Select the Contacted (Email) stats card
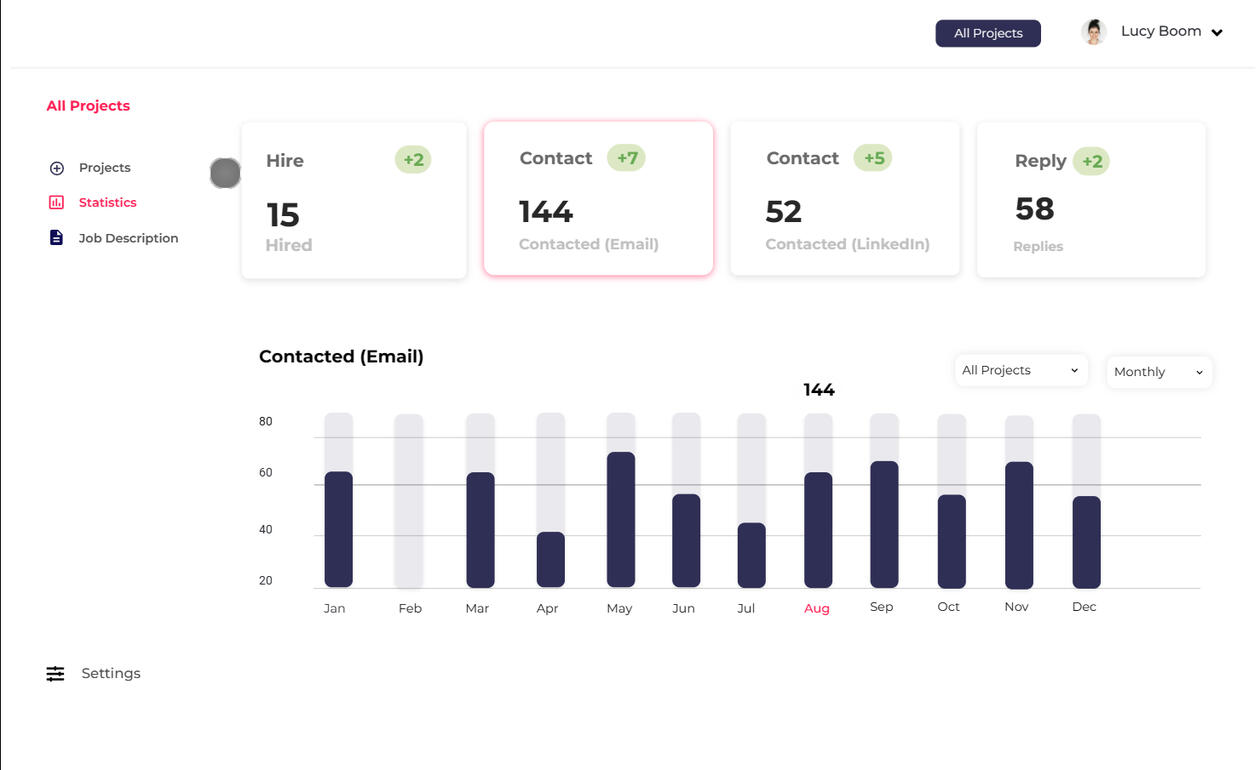The width and height of the screenshot is (1260, 770). [x=598, y=199]
